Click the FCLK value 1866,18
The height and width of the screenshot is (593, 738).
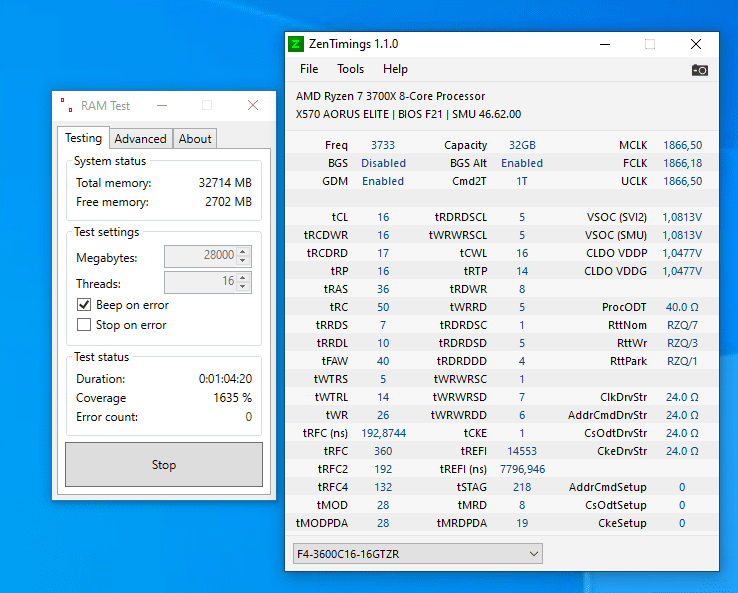click(682, 163)
